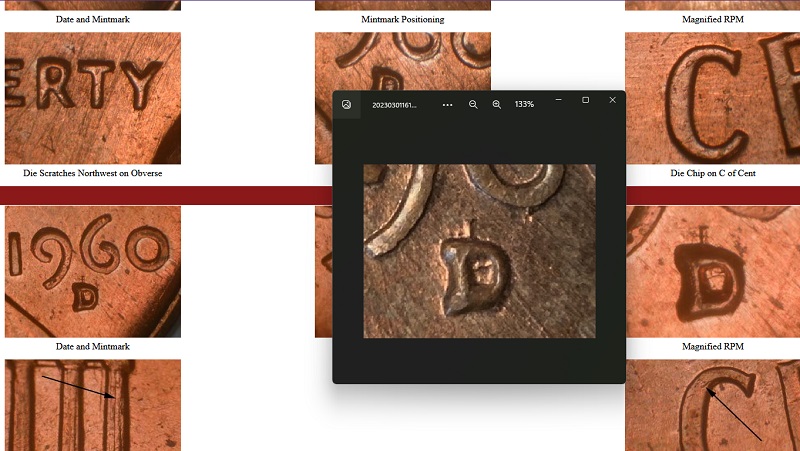
Task: Zoom in with the plus magnifier
Action: click(x=496, y=105)
